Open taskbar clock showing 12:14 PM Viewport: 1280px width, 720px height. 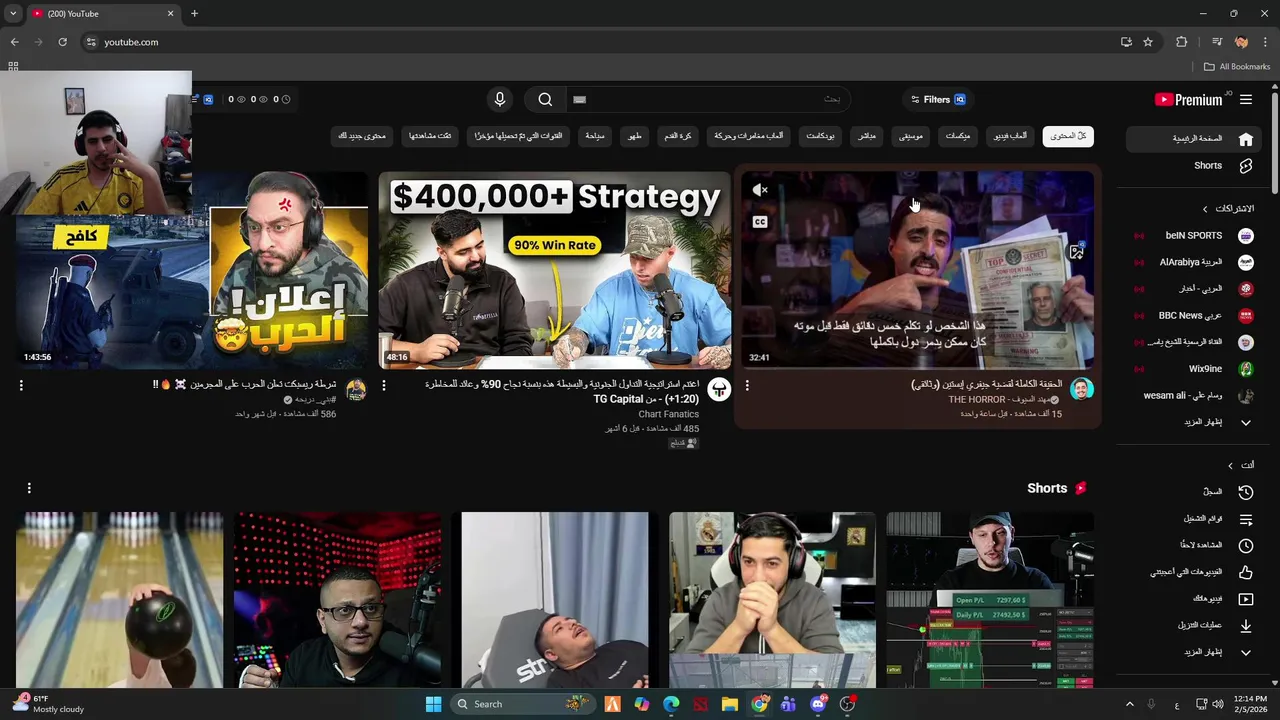(x=1250, y=704)
